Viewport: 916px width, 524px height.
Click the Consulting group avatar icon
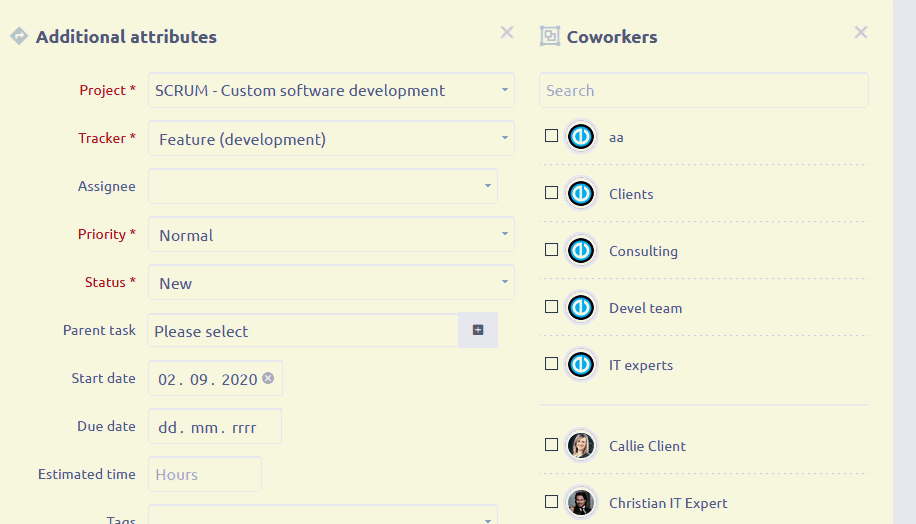581,251
